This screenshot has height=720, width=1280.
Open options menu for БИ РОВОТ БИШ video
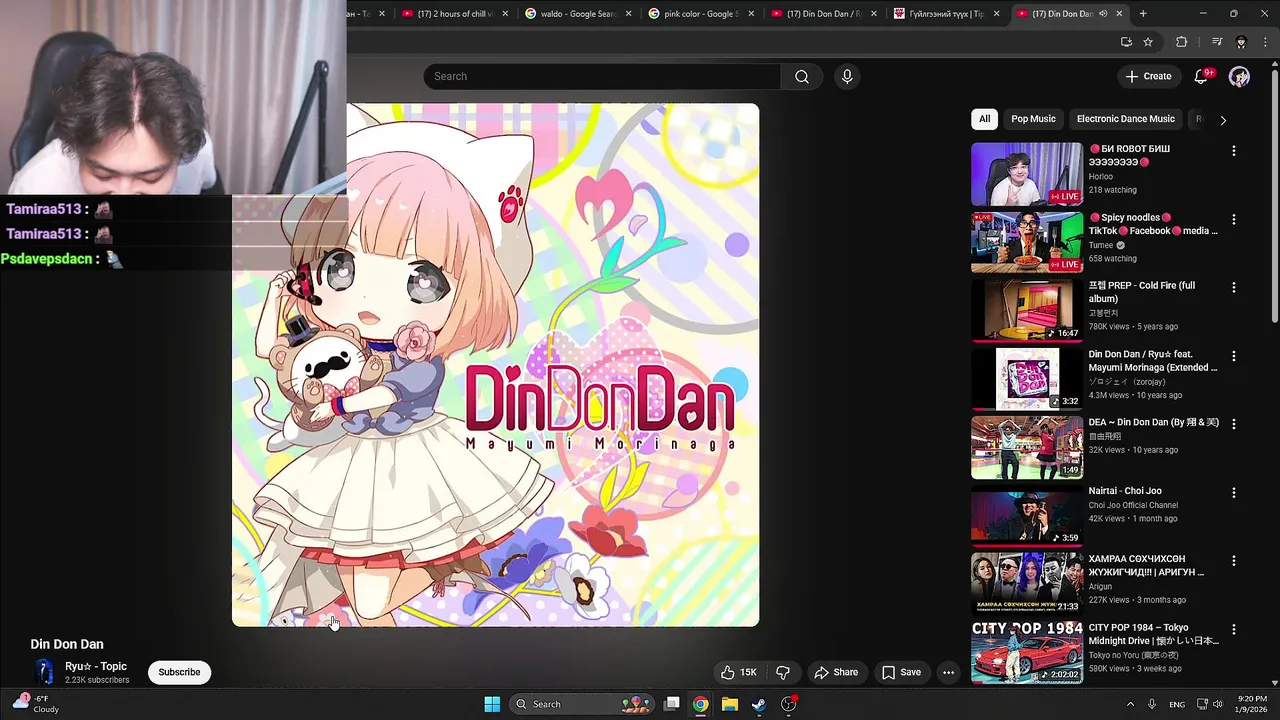click(x=1233, y=151)
